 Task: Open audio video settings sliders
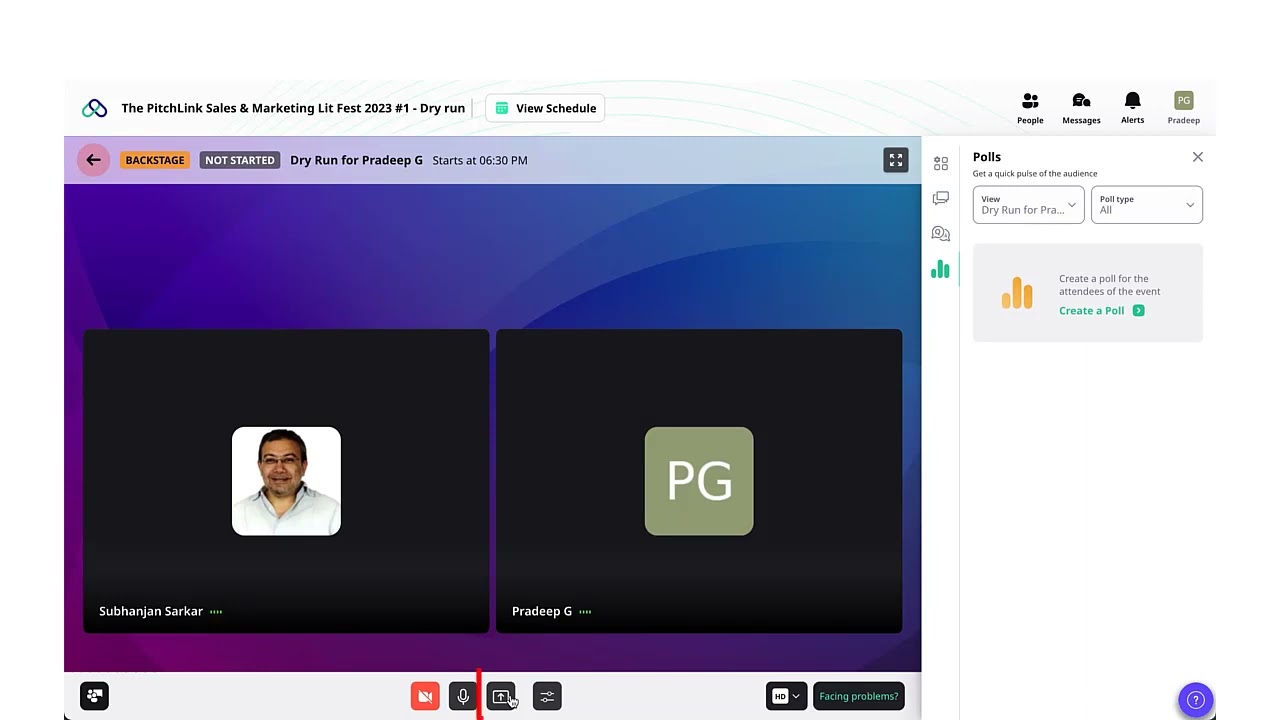tap(547, 696)
